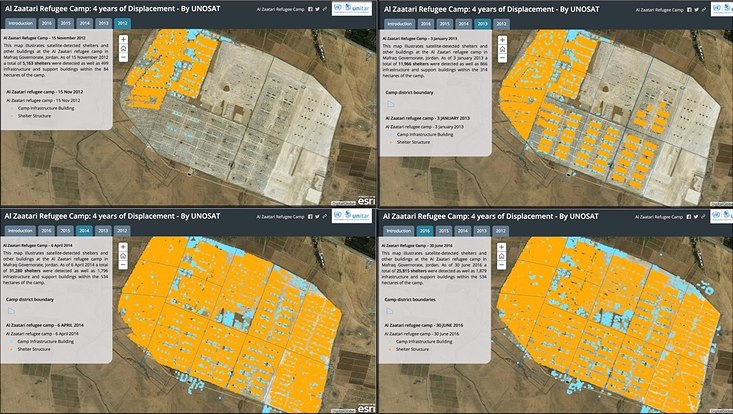
Task: Select active 2013 tab in the 2013 view
Action: 482,24
